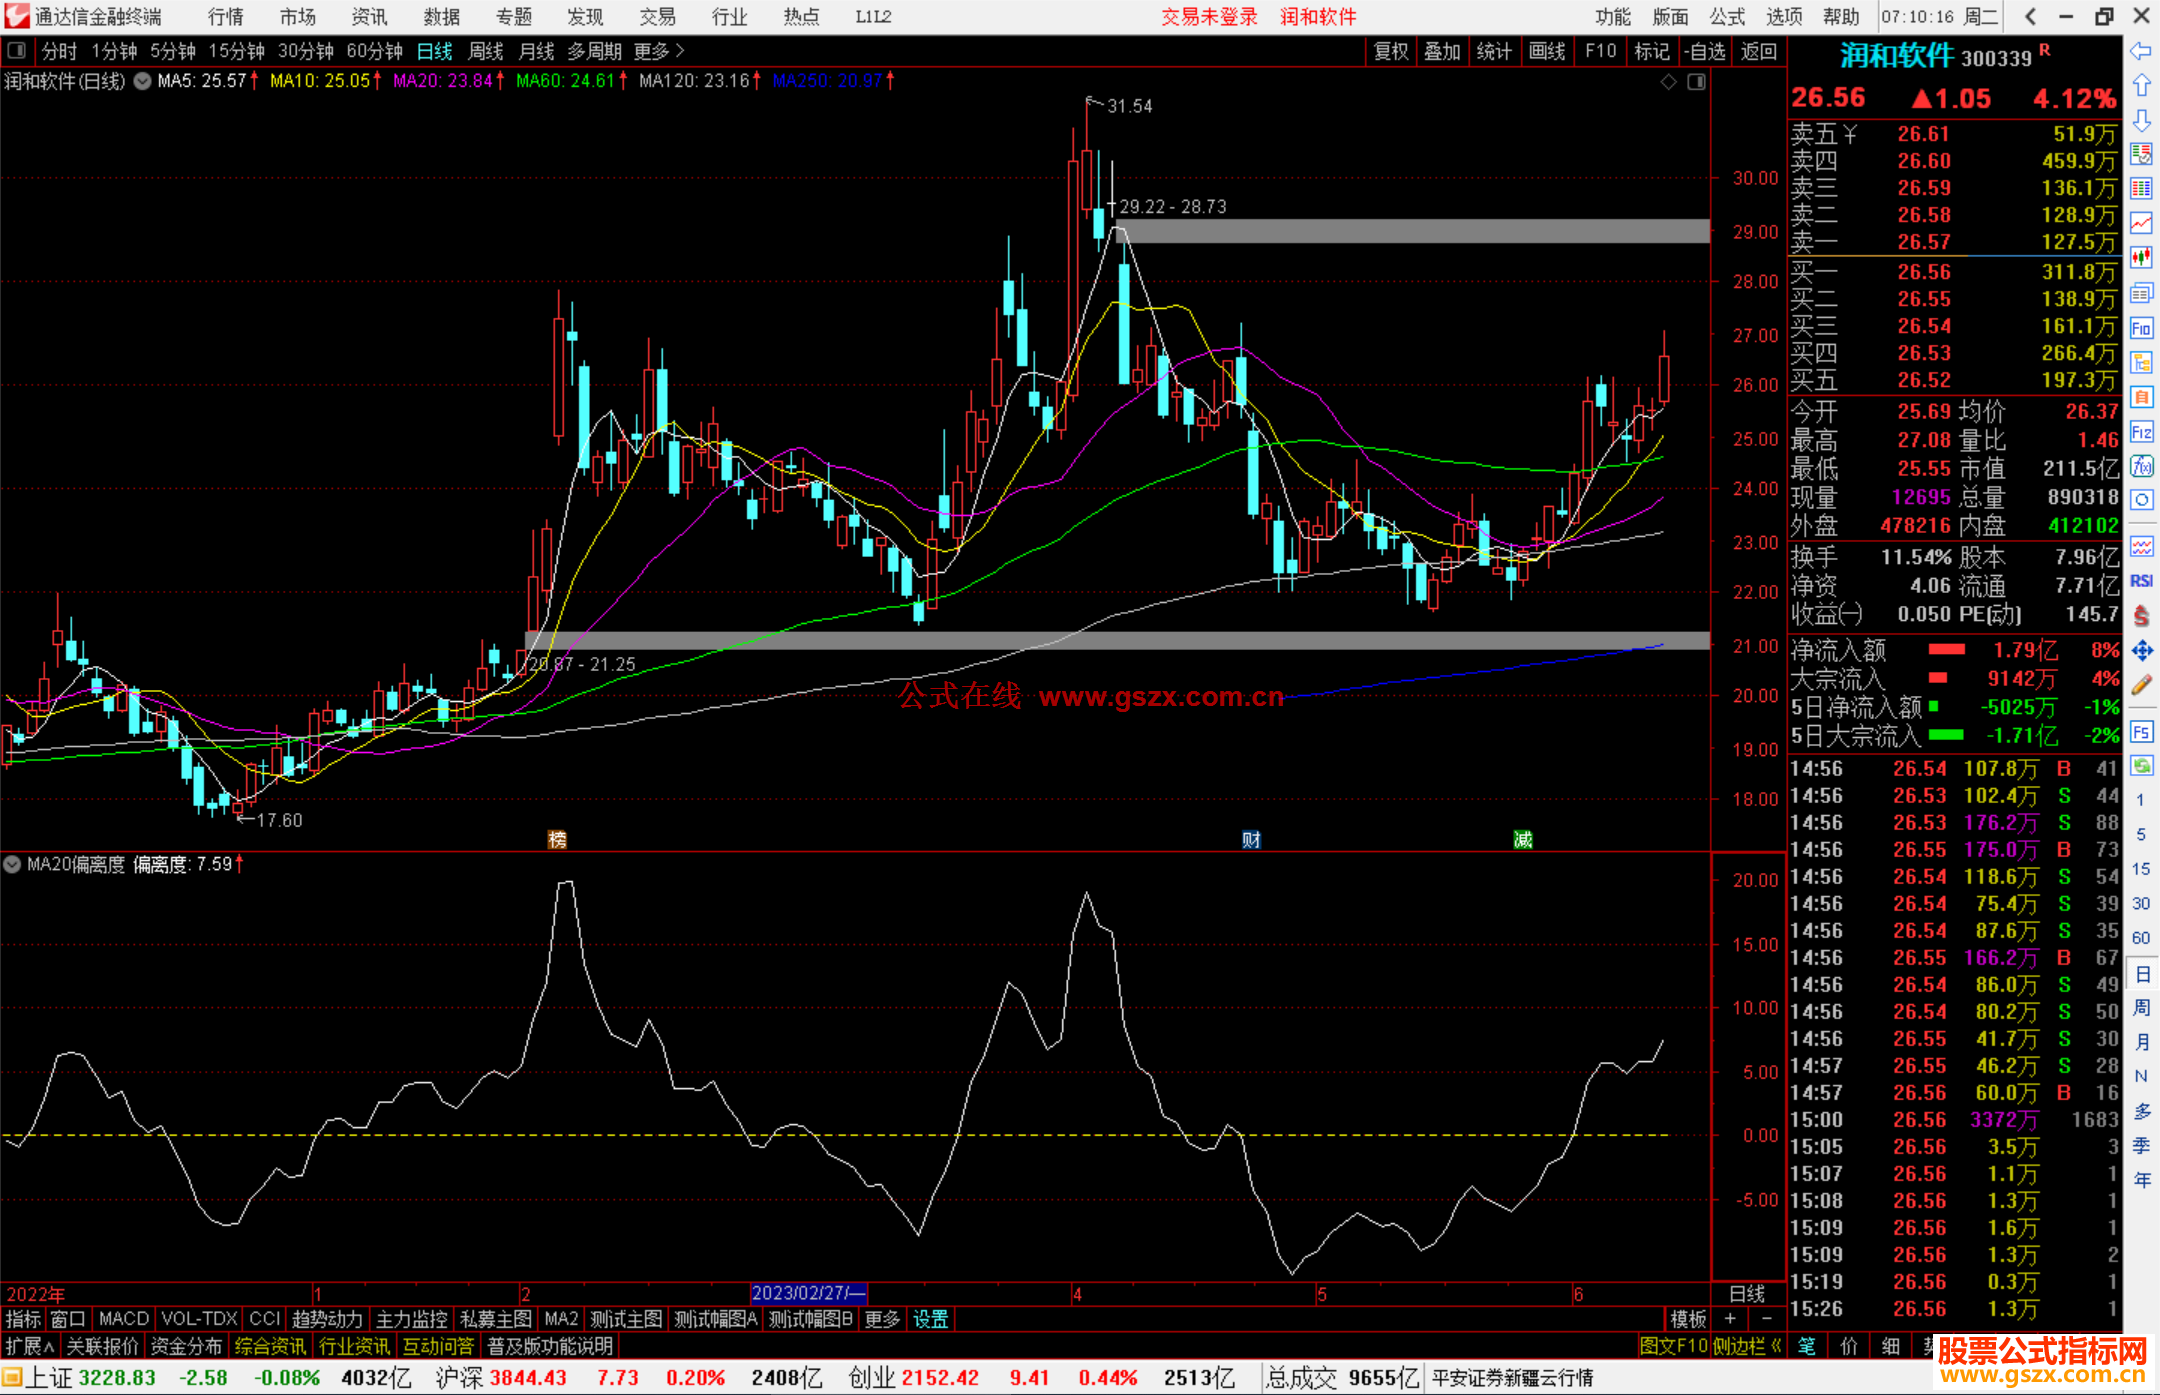Click the RSI indicator sidebar icon
Viewport: 2160px width, 1395px height.
point(2141,581)
